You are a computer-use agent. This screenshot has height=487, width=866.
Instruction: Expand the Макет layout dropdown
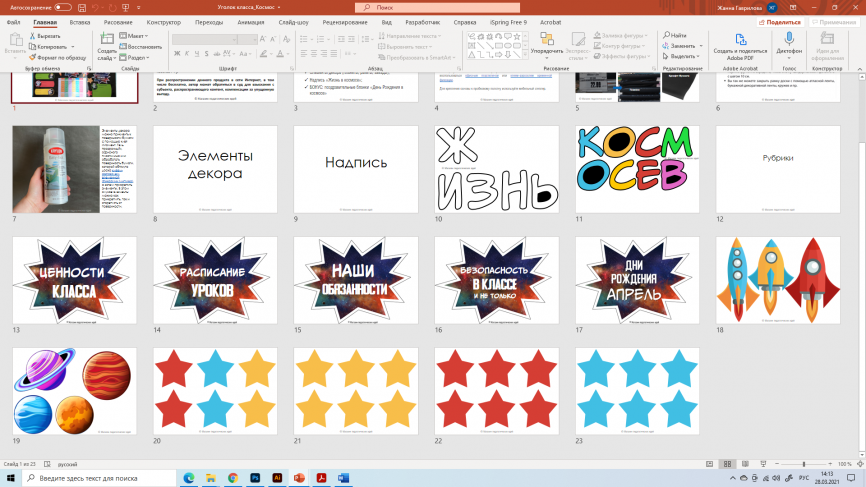[x=136, y=36]
